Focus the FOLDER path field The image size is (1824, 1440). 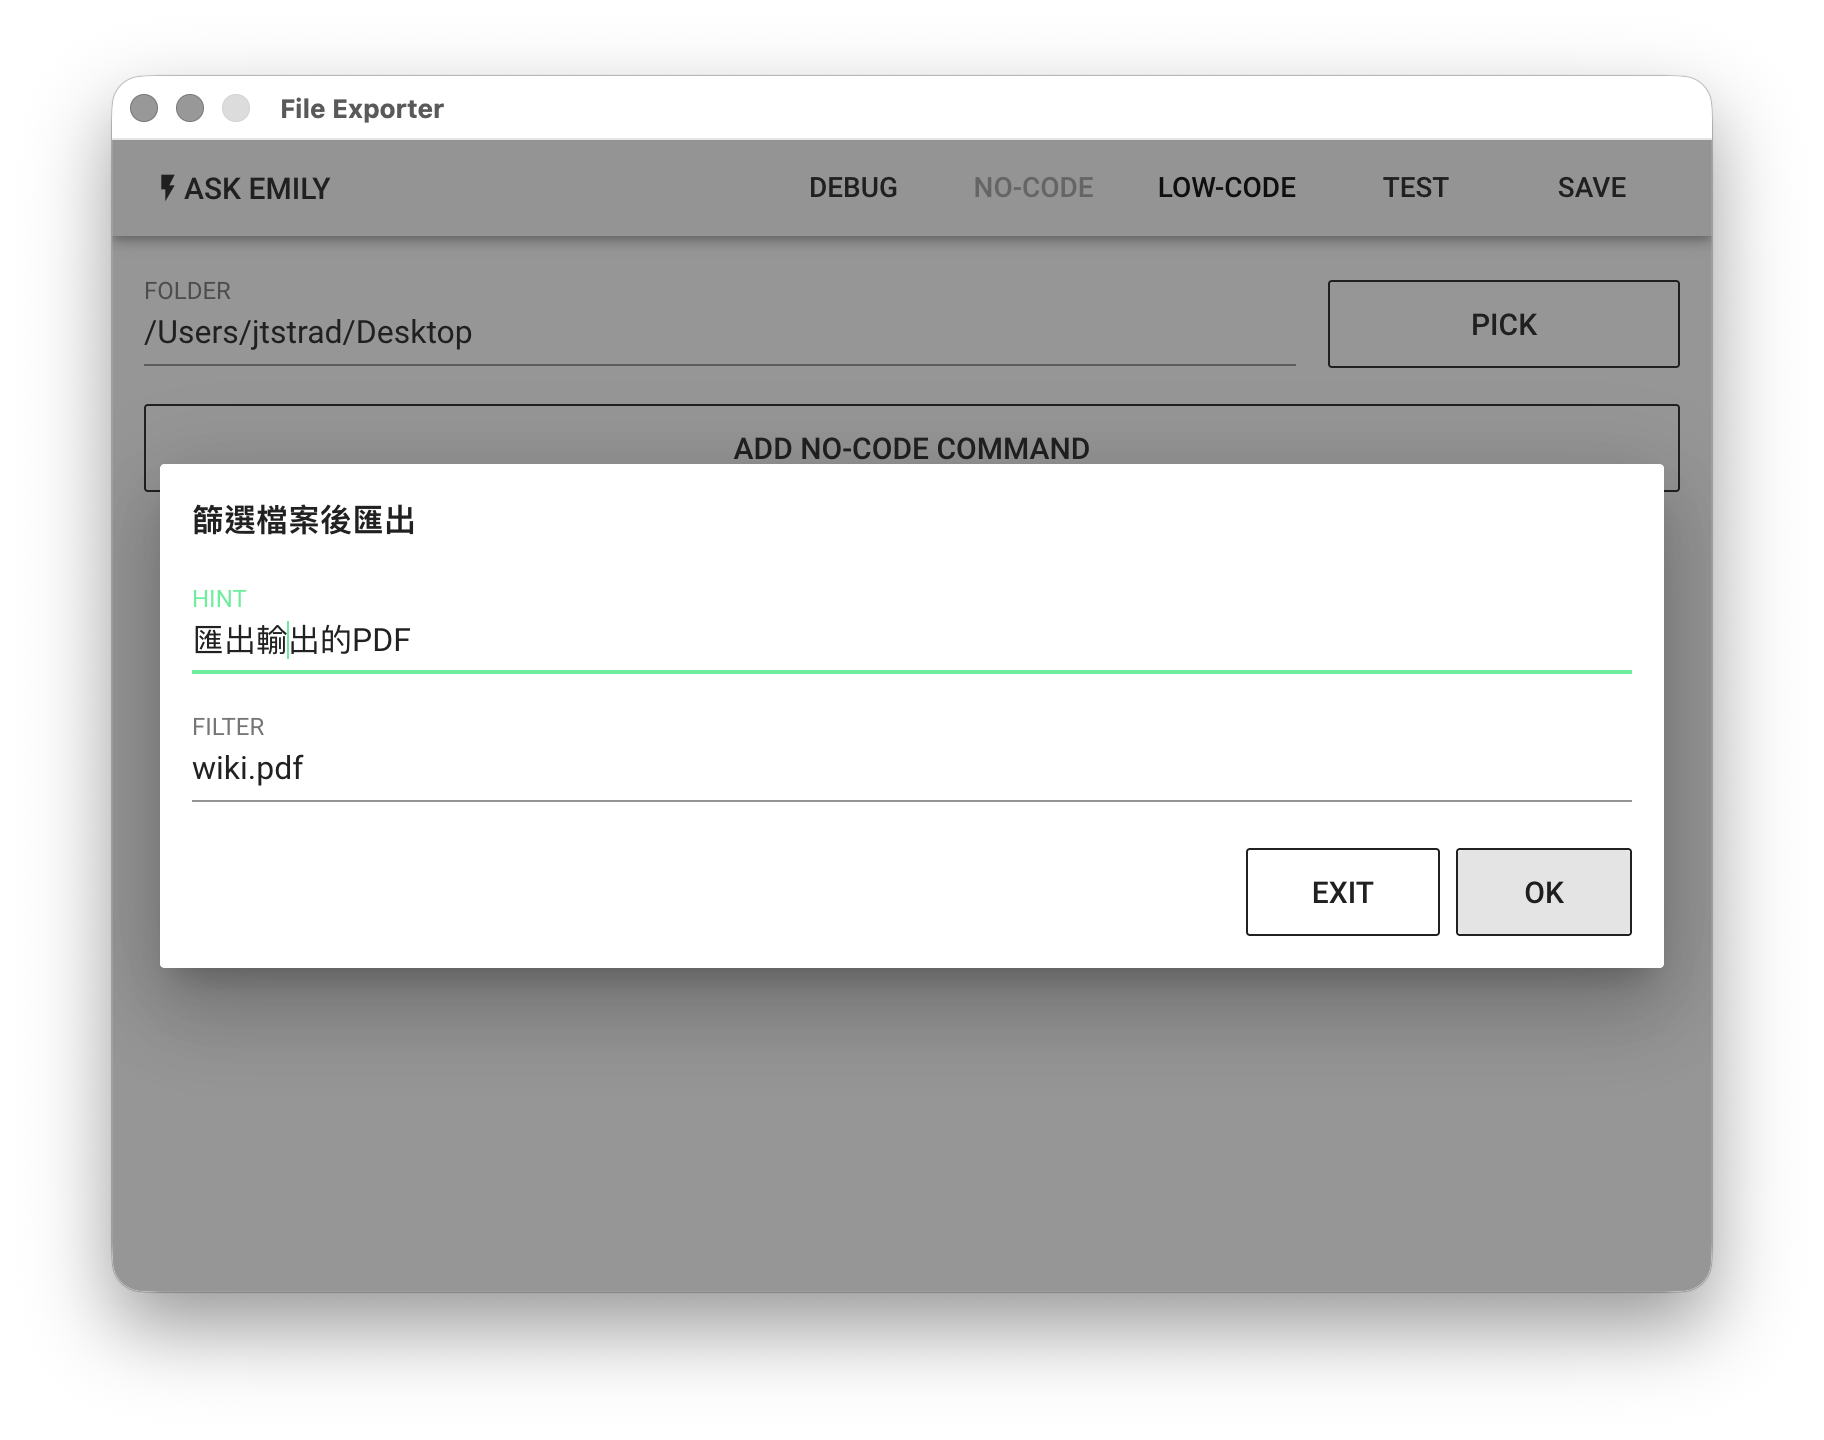coord(718,332)
